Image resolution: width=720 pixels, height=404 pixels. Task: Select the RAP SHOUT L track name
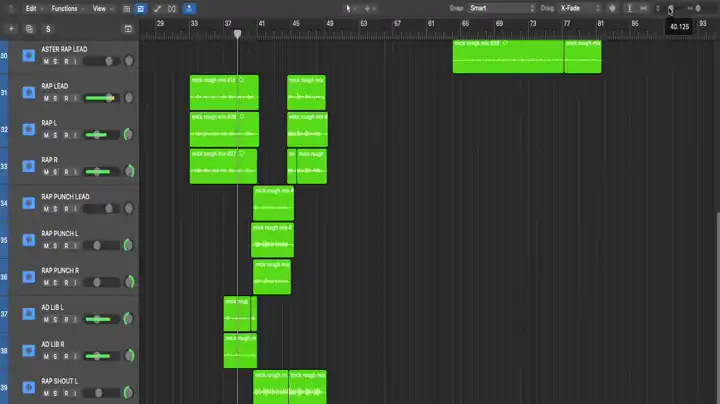click(60, 381)
